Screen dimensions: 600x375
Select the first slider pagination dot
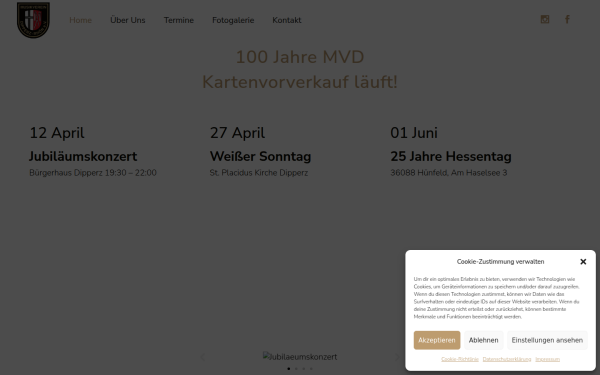289,369
